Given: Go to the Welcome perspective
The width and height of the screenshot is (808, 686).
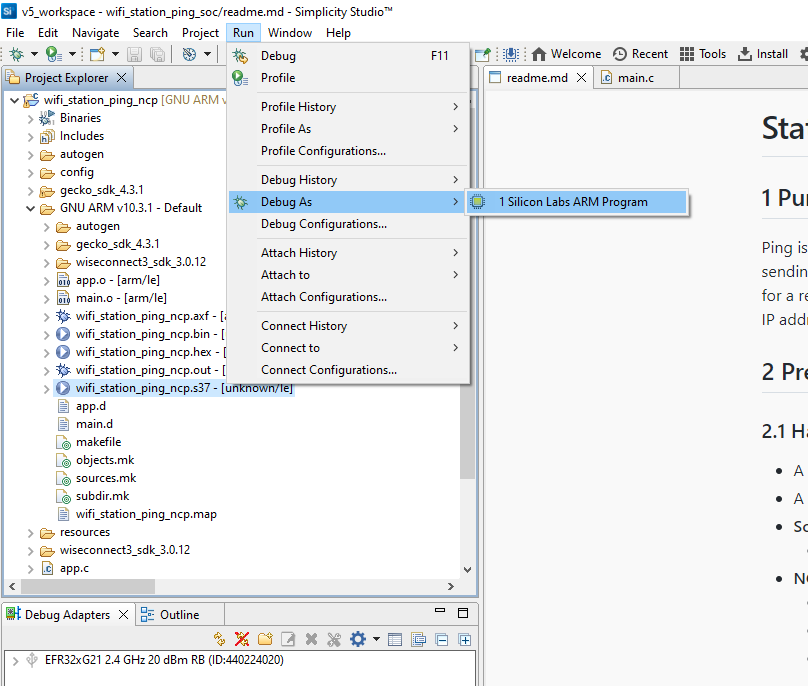Looking at the screenshot, I should pyautogui.click(x=566, y=54).
